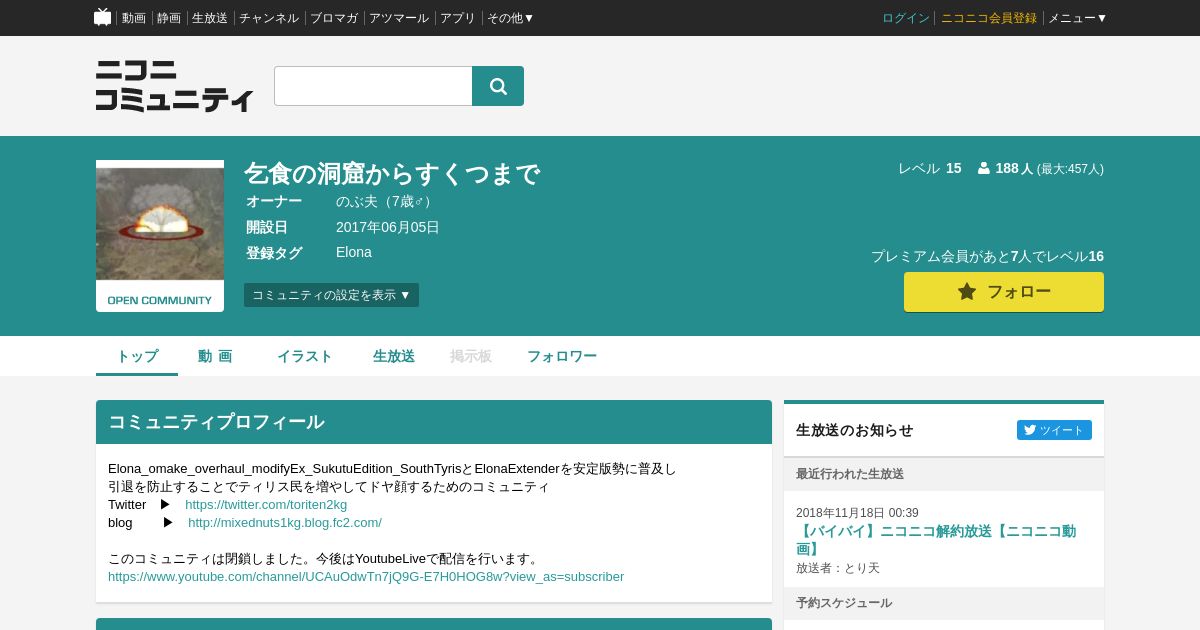Open ブロマガ in top navigation
Viewport: 1200px width, 630px height.
(334, 18)
